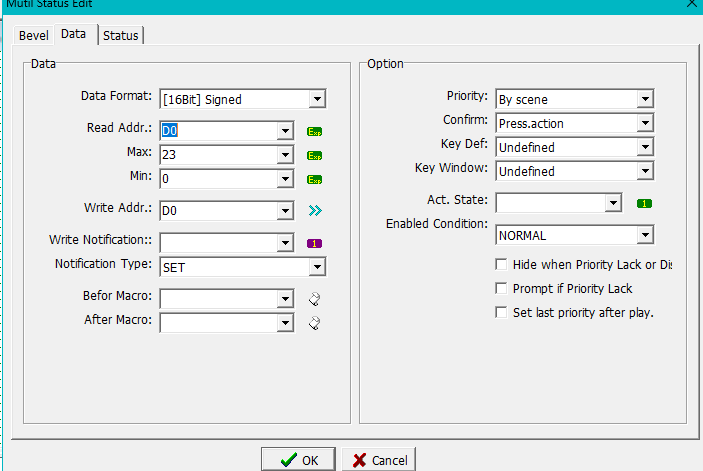The width and height of the screenshot is (703, 471).
Task: Open the Data Format dropdown
Action: (x=316, y=99)
